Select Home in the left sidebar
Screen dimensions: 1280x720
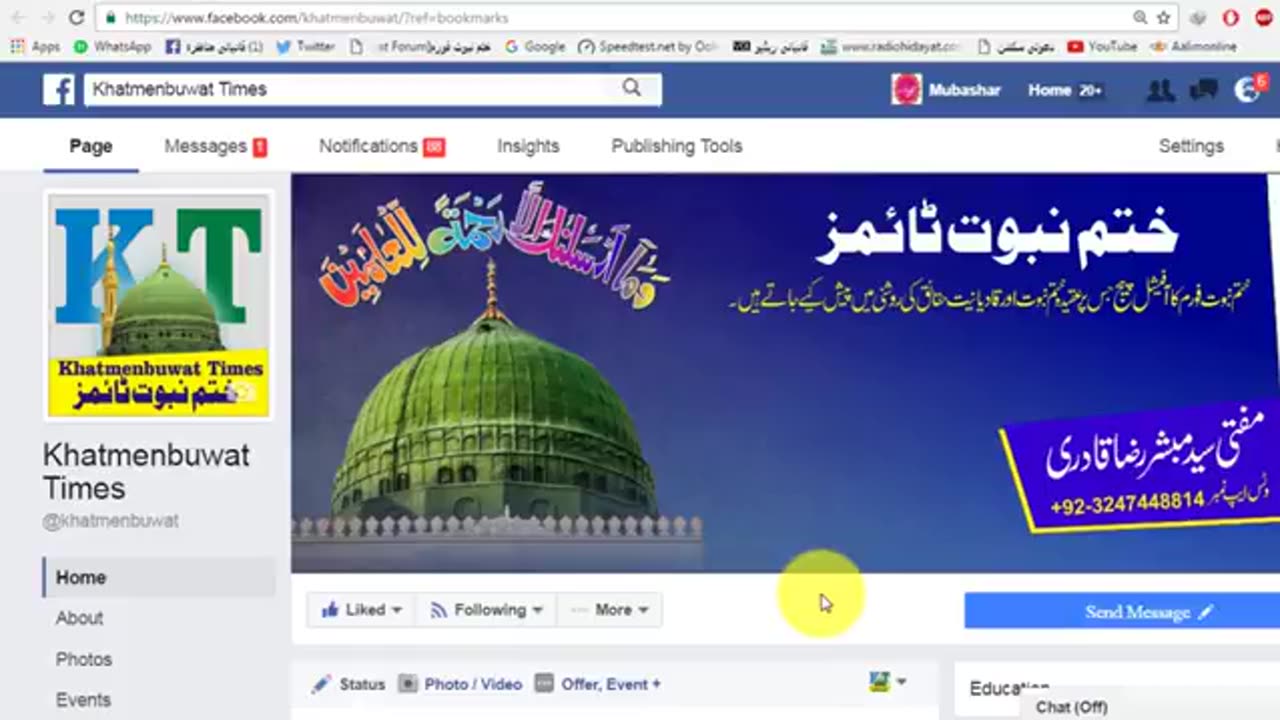point(159,577)
